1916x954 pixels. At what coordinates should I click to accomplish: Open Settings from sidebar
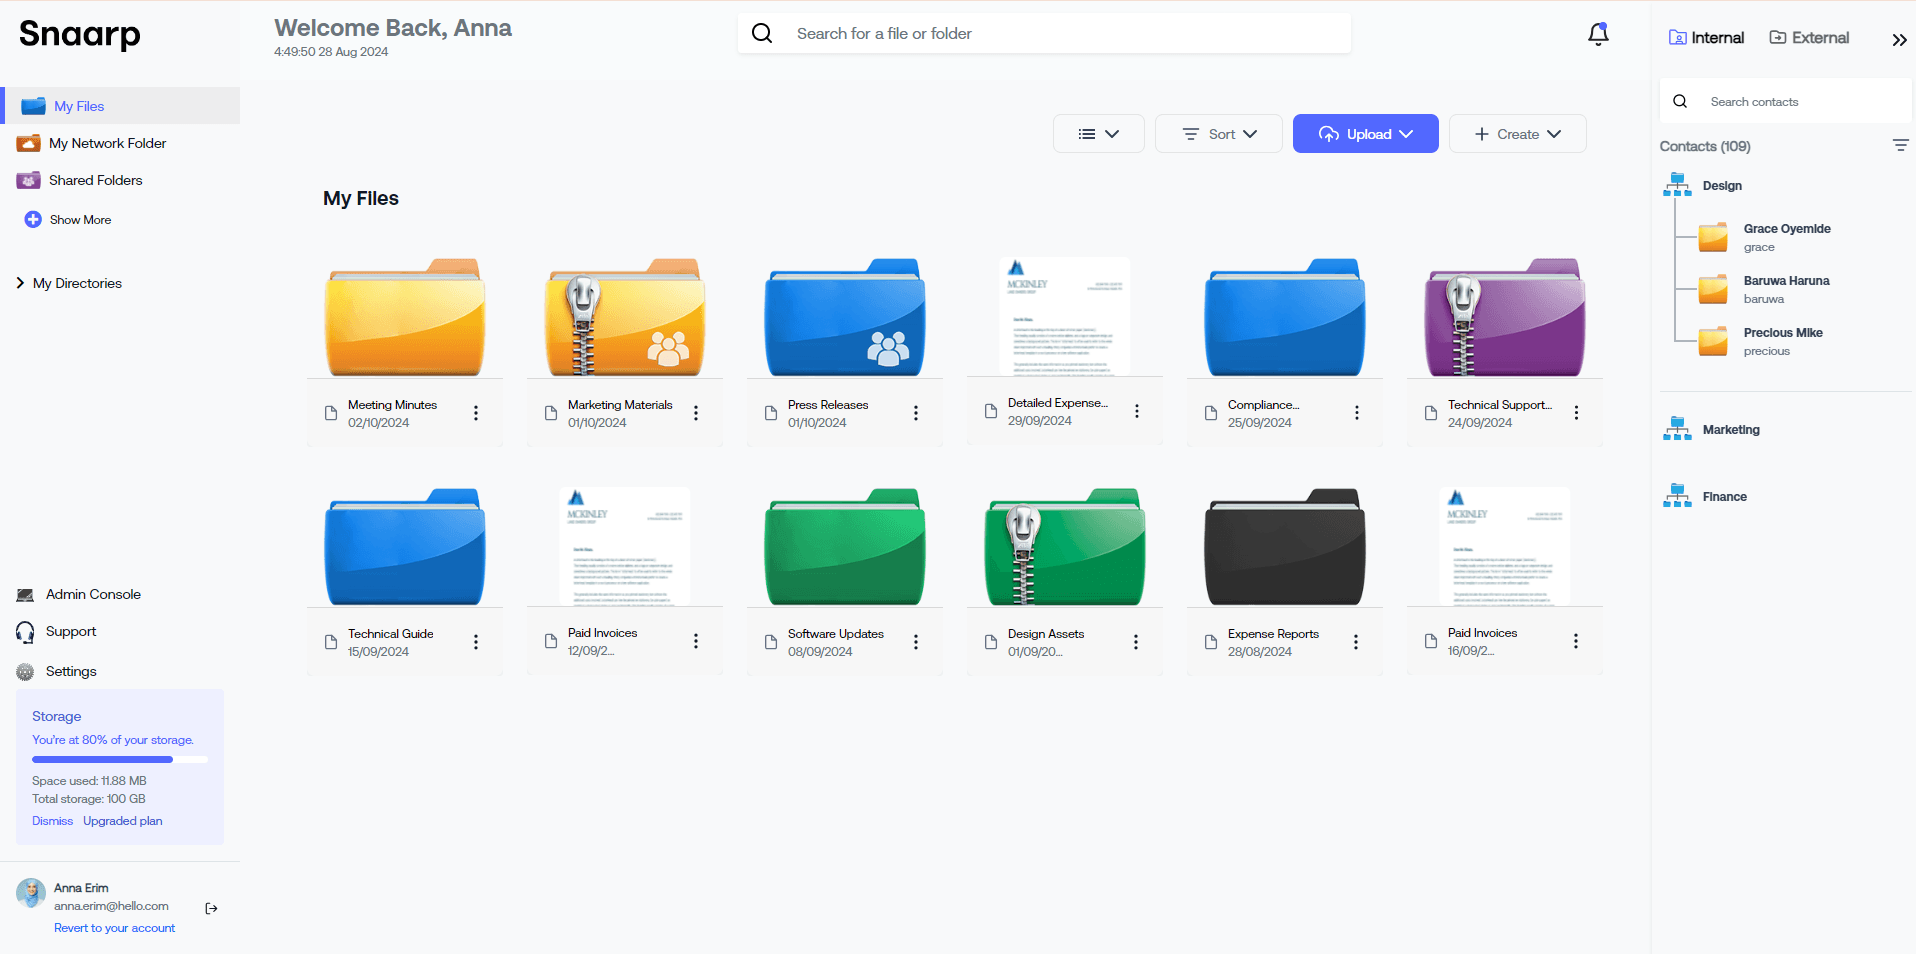[x=70, y=671]
